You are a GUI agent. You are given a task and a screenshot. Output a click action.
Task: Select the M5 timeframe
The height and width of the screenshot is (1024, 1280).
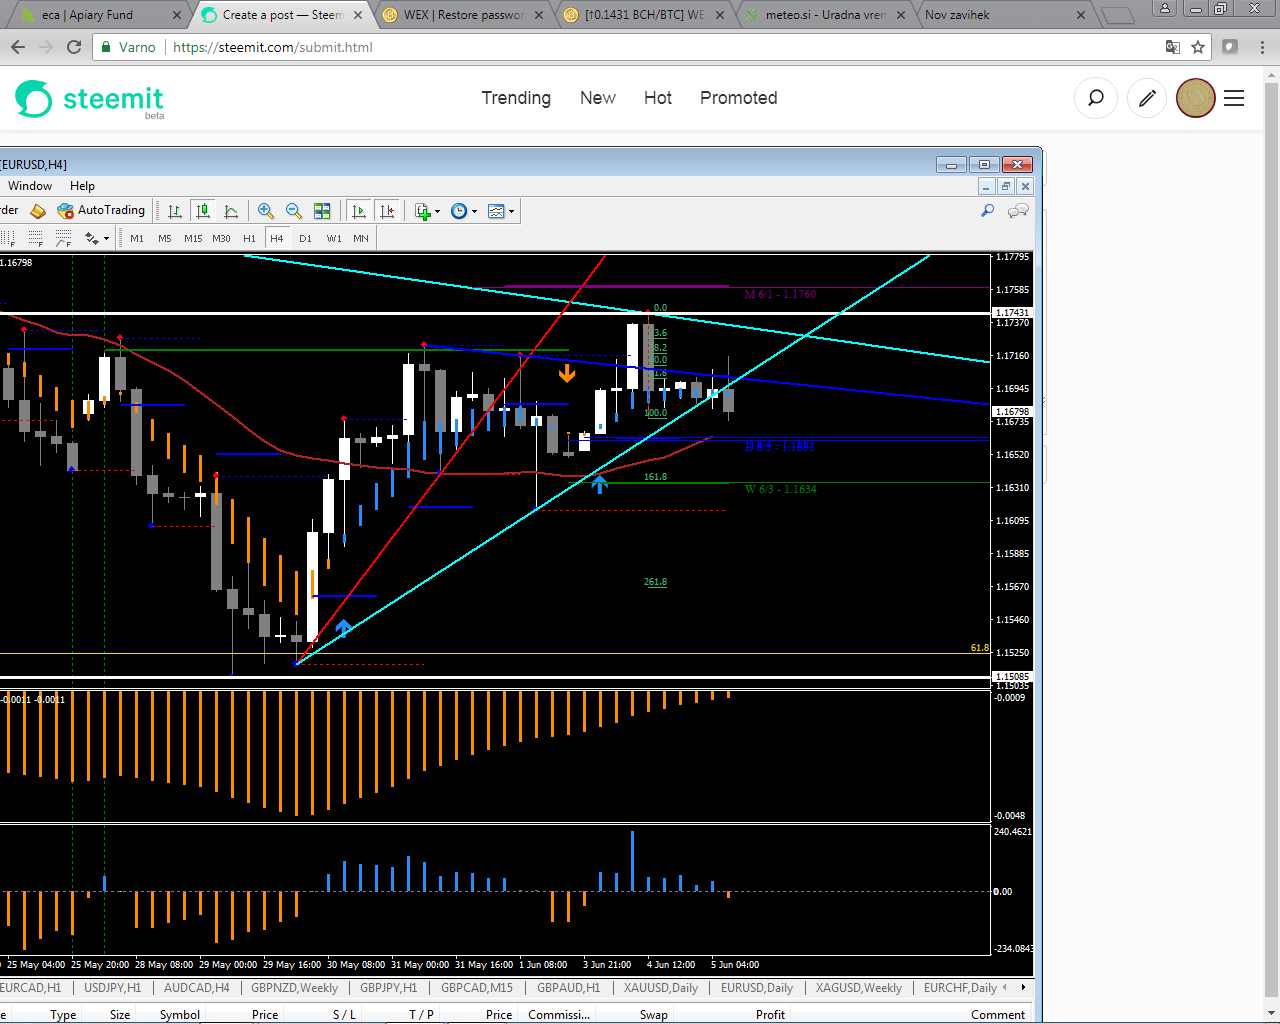coord(165,238)
